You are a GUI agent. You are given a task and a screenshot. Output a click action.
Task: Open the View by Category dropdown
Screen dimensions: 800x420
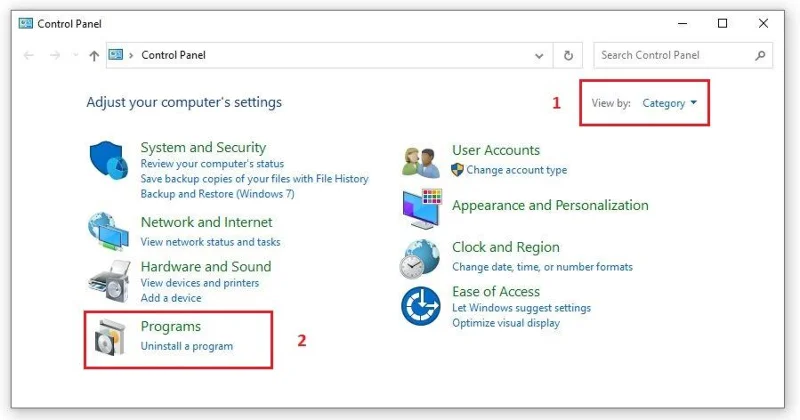pos(670,103)
